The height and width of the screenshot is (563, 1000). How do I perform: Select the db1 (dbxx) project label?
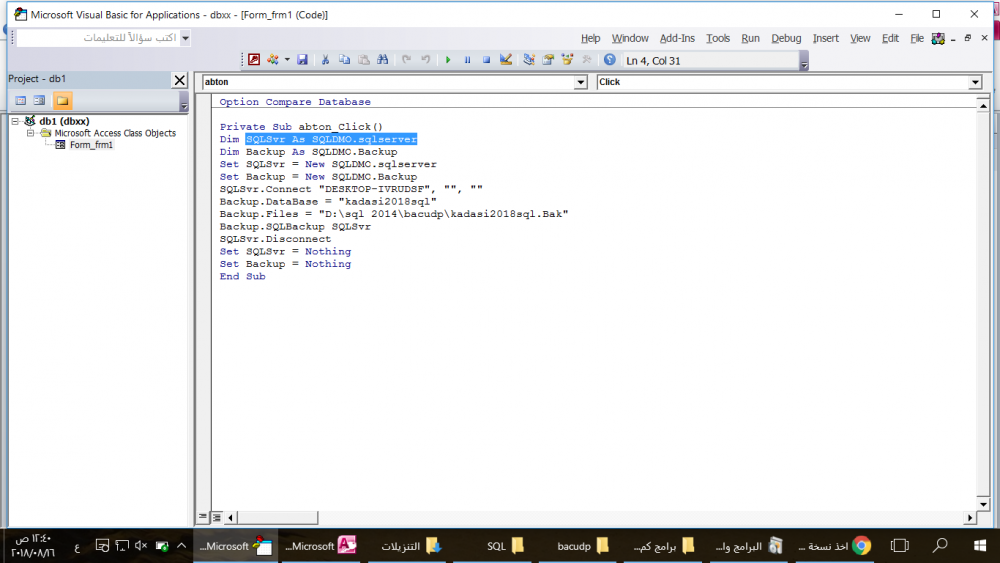64,121
